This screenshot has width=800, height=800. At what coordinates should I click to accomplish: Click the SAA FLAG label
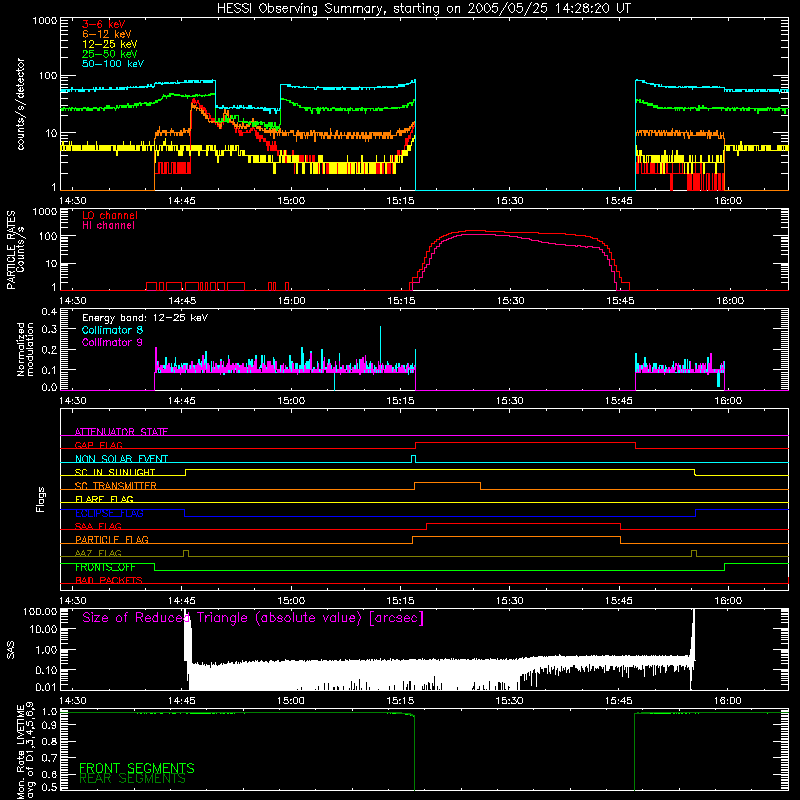coord(98,526)
